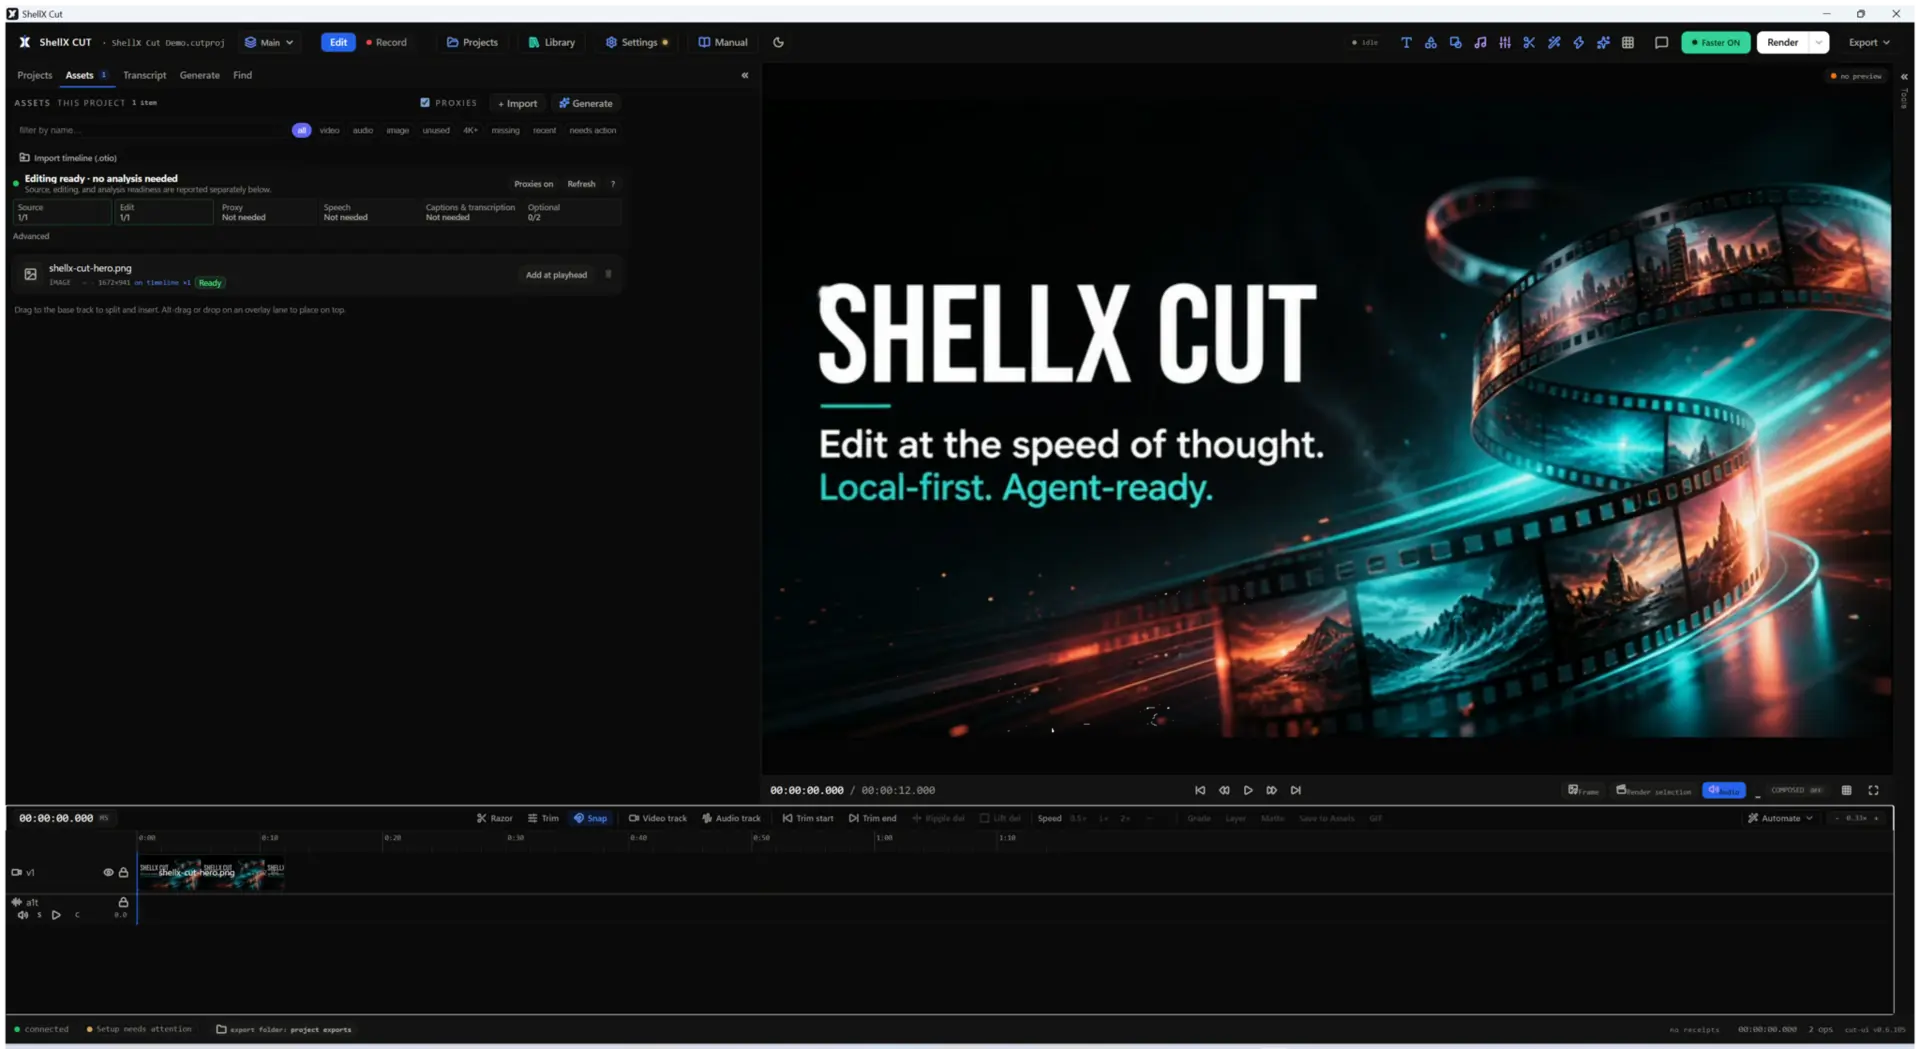1920x1049 pixels.
Task: Click the grid icon in top toolbar
Action: point(1628,42)
